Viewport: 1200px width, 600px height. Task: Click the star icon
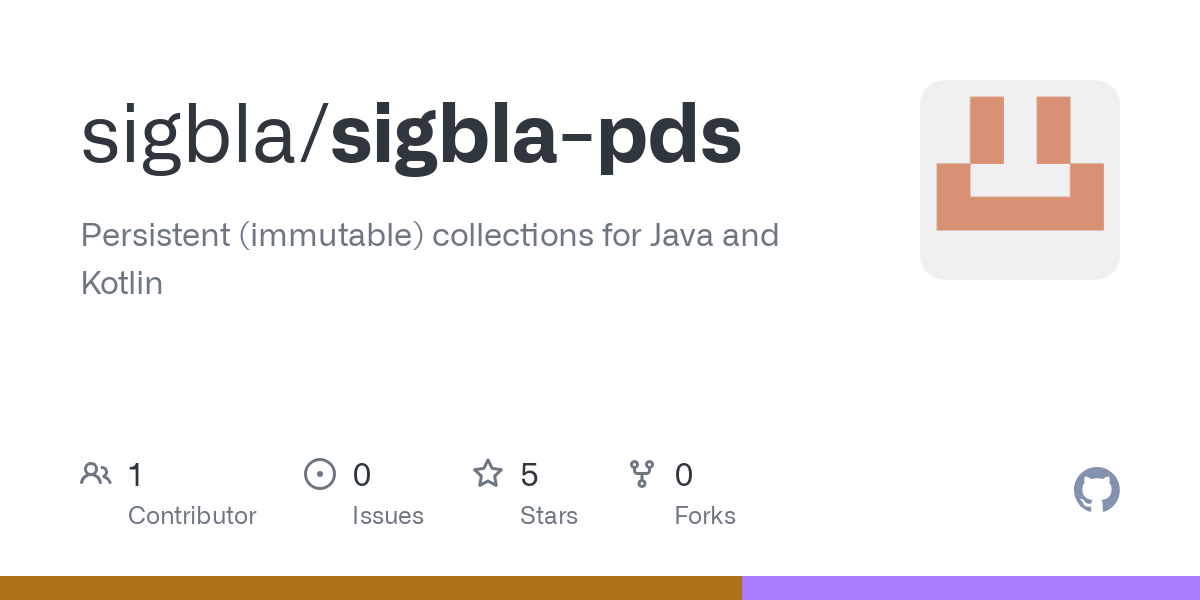(x=488, y=474)
